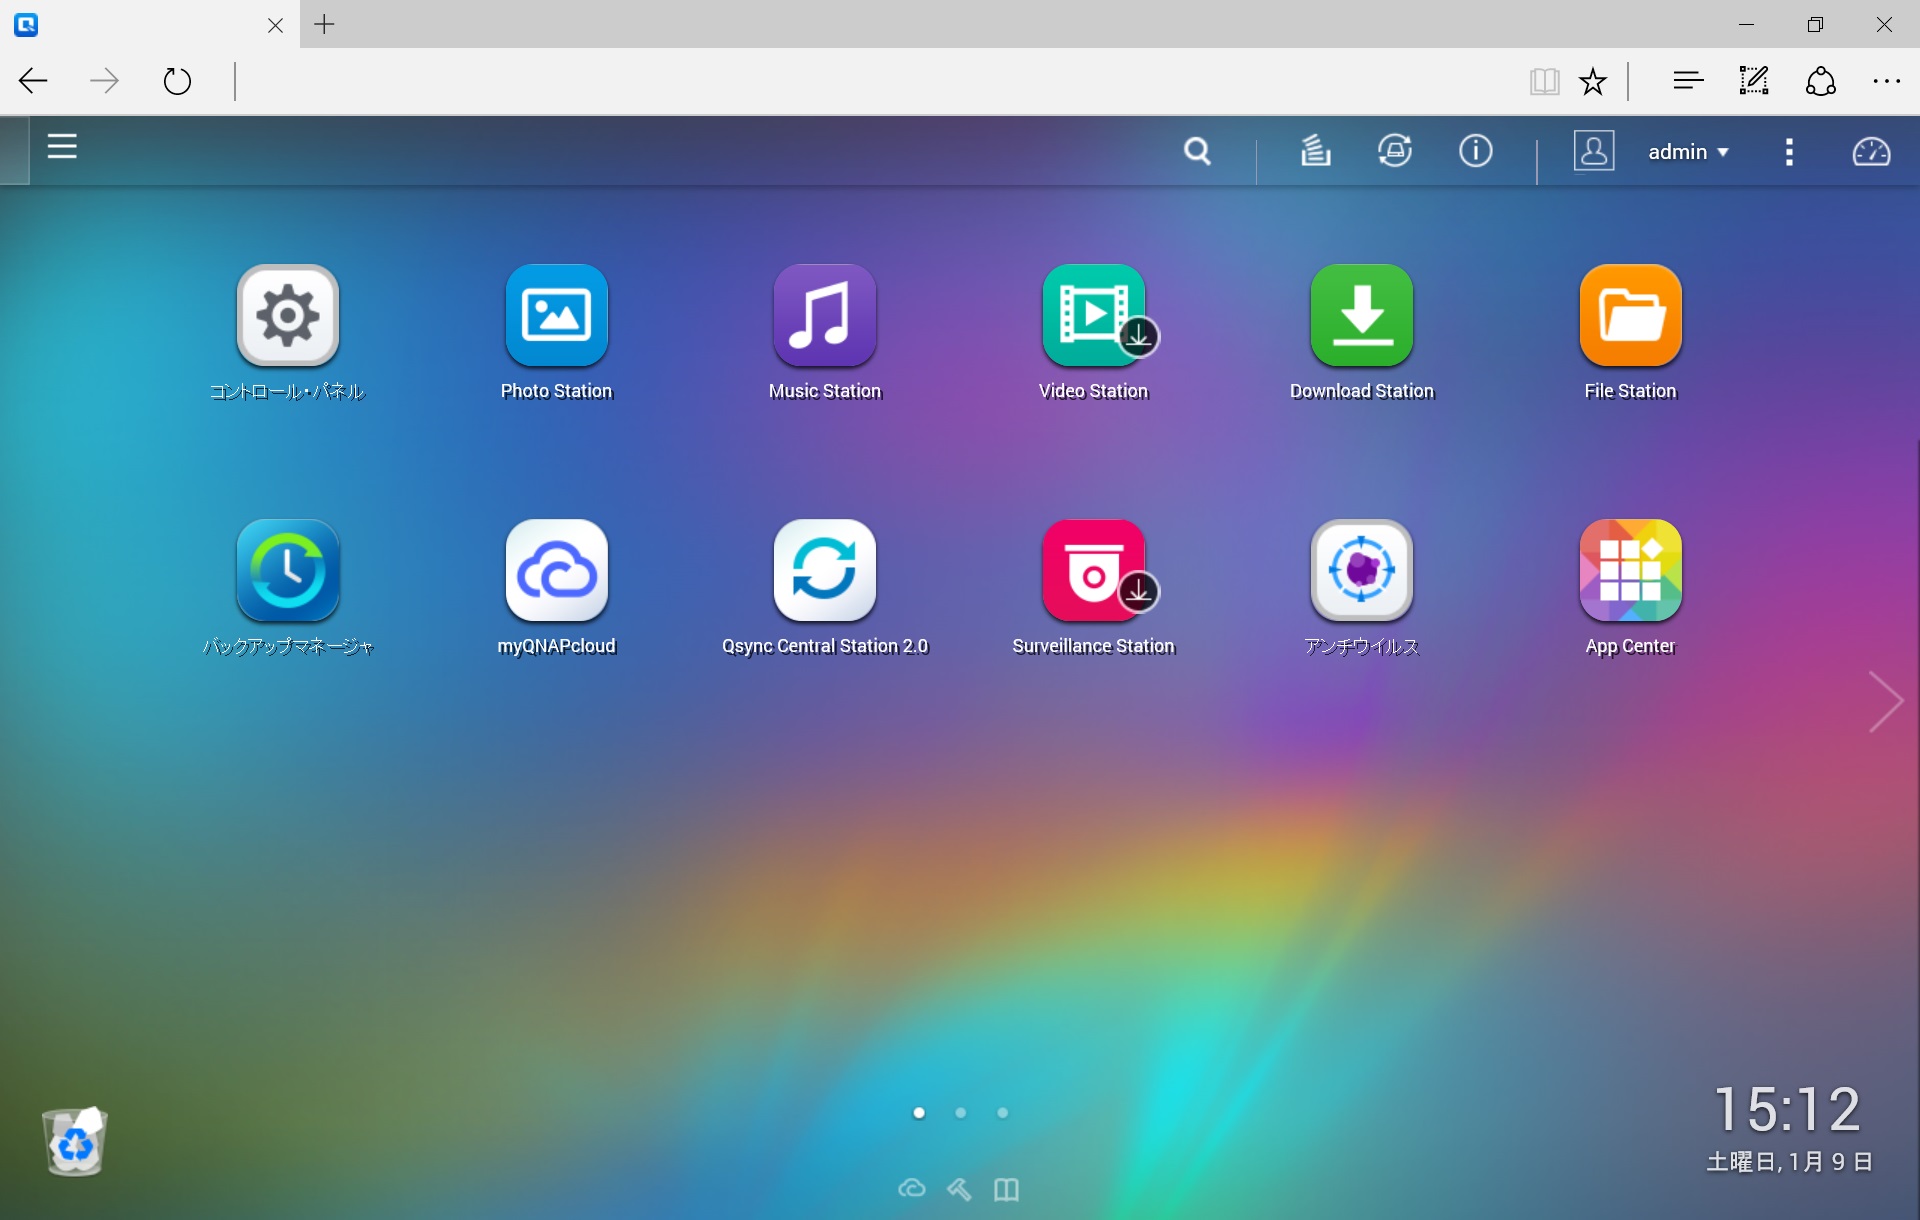
Task: Switch to third desktop page dot
Action: click(1003, 1113)
